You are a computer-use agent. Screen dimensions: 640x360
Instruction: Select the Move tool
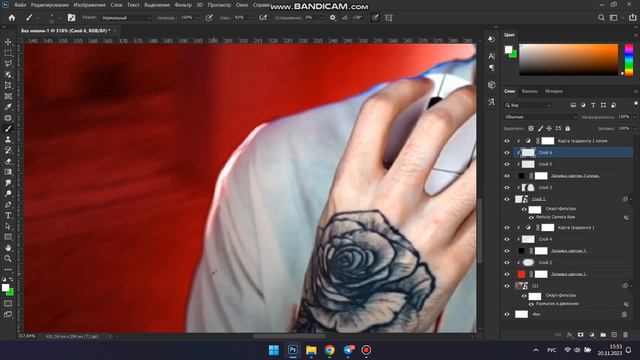pos(8,42)
